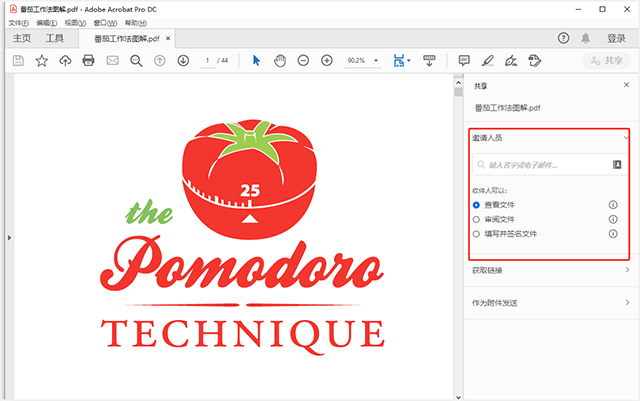Go to next page arrow icon
Screen dimensions: 640x401
183,61
